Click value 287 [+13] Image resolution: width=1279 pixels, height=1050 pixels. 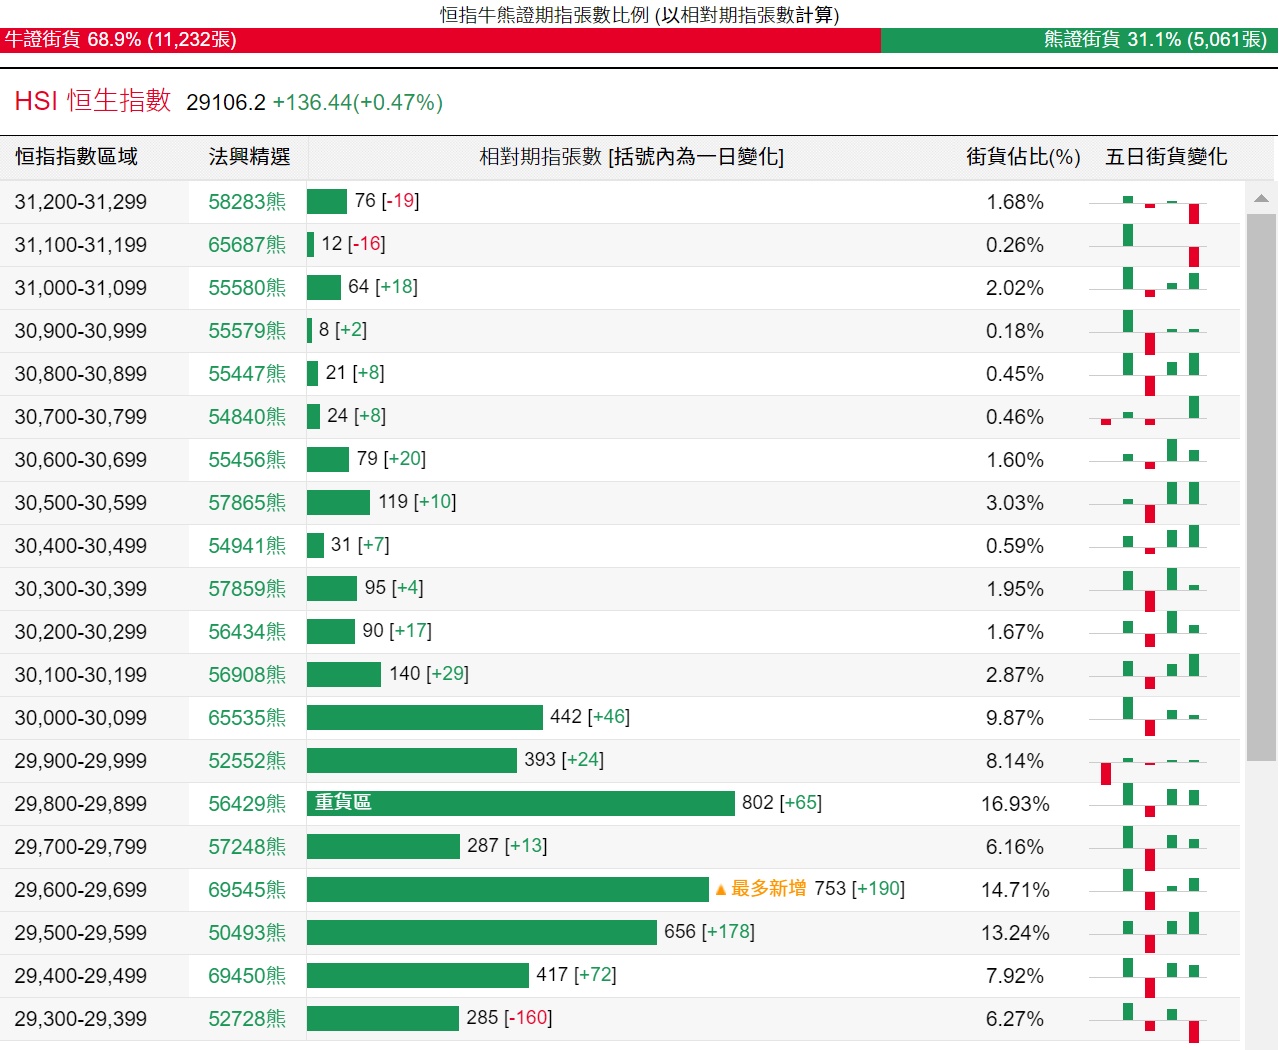click(507, 846)
